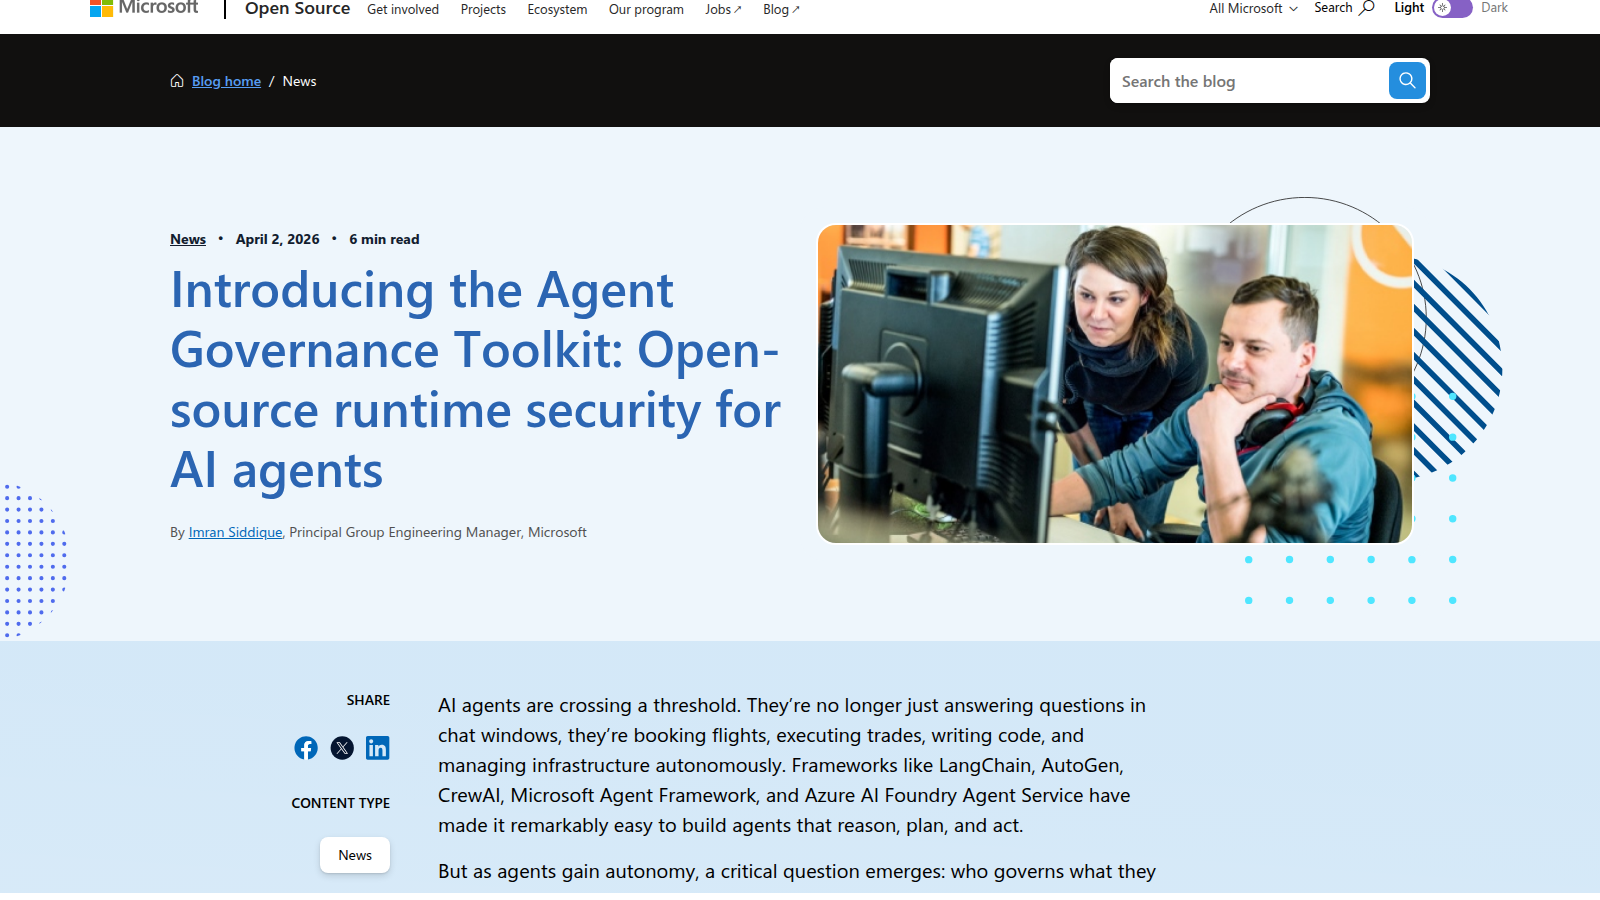This screenshot has width=1600, height=900.
Task: Toggle the Light/Dark theme switch
Action: (1452, 8)
